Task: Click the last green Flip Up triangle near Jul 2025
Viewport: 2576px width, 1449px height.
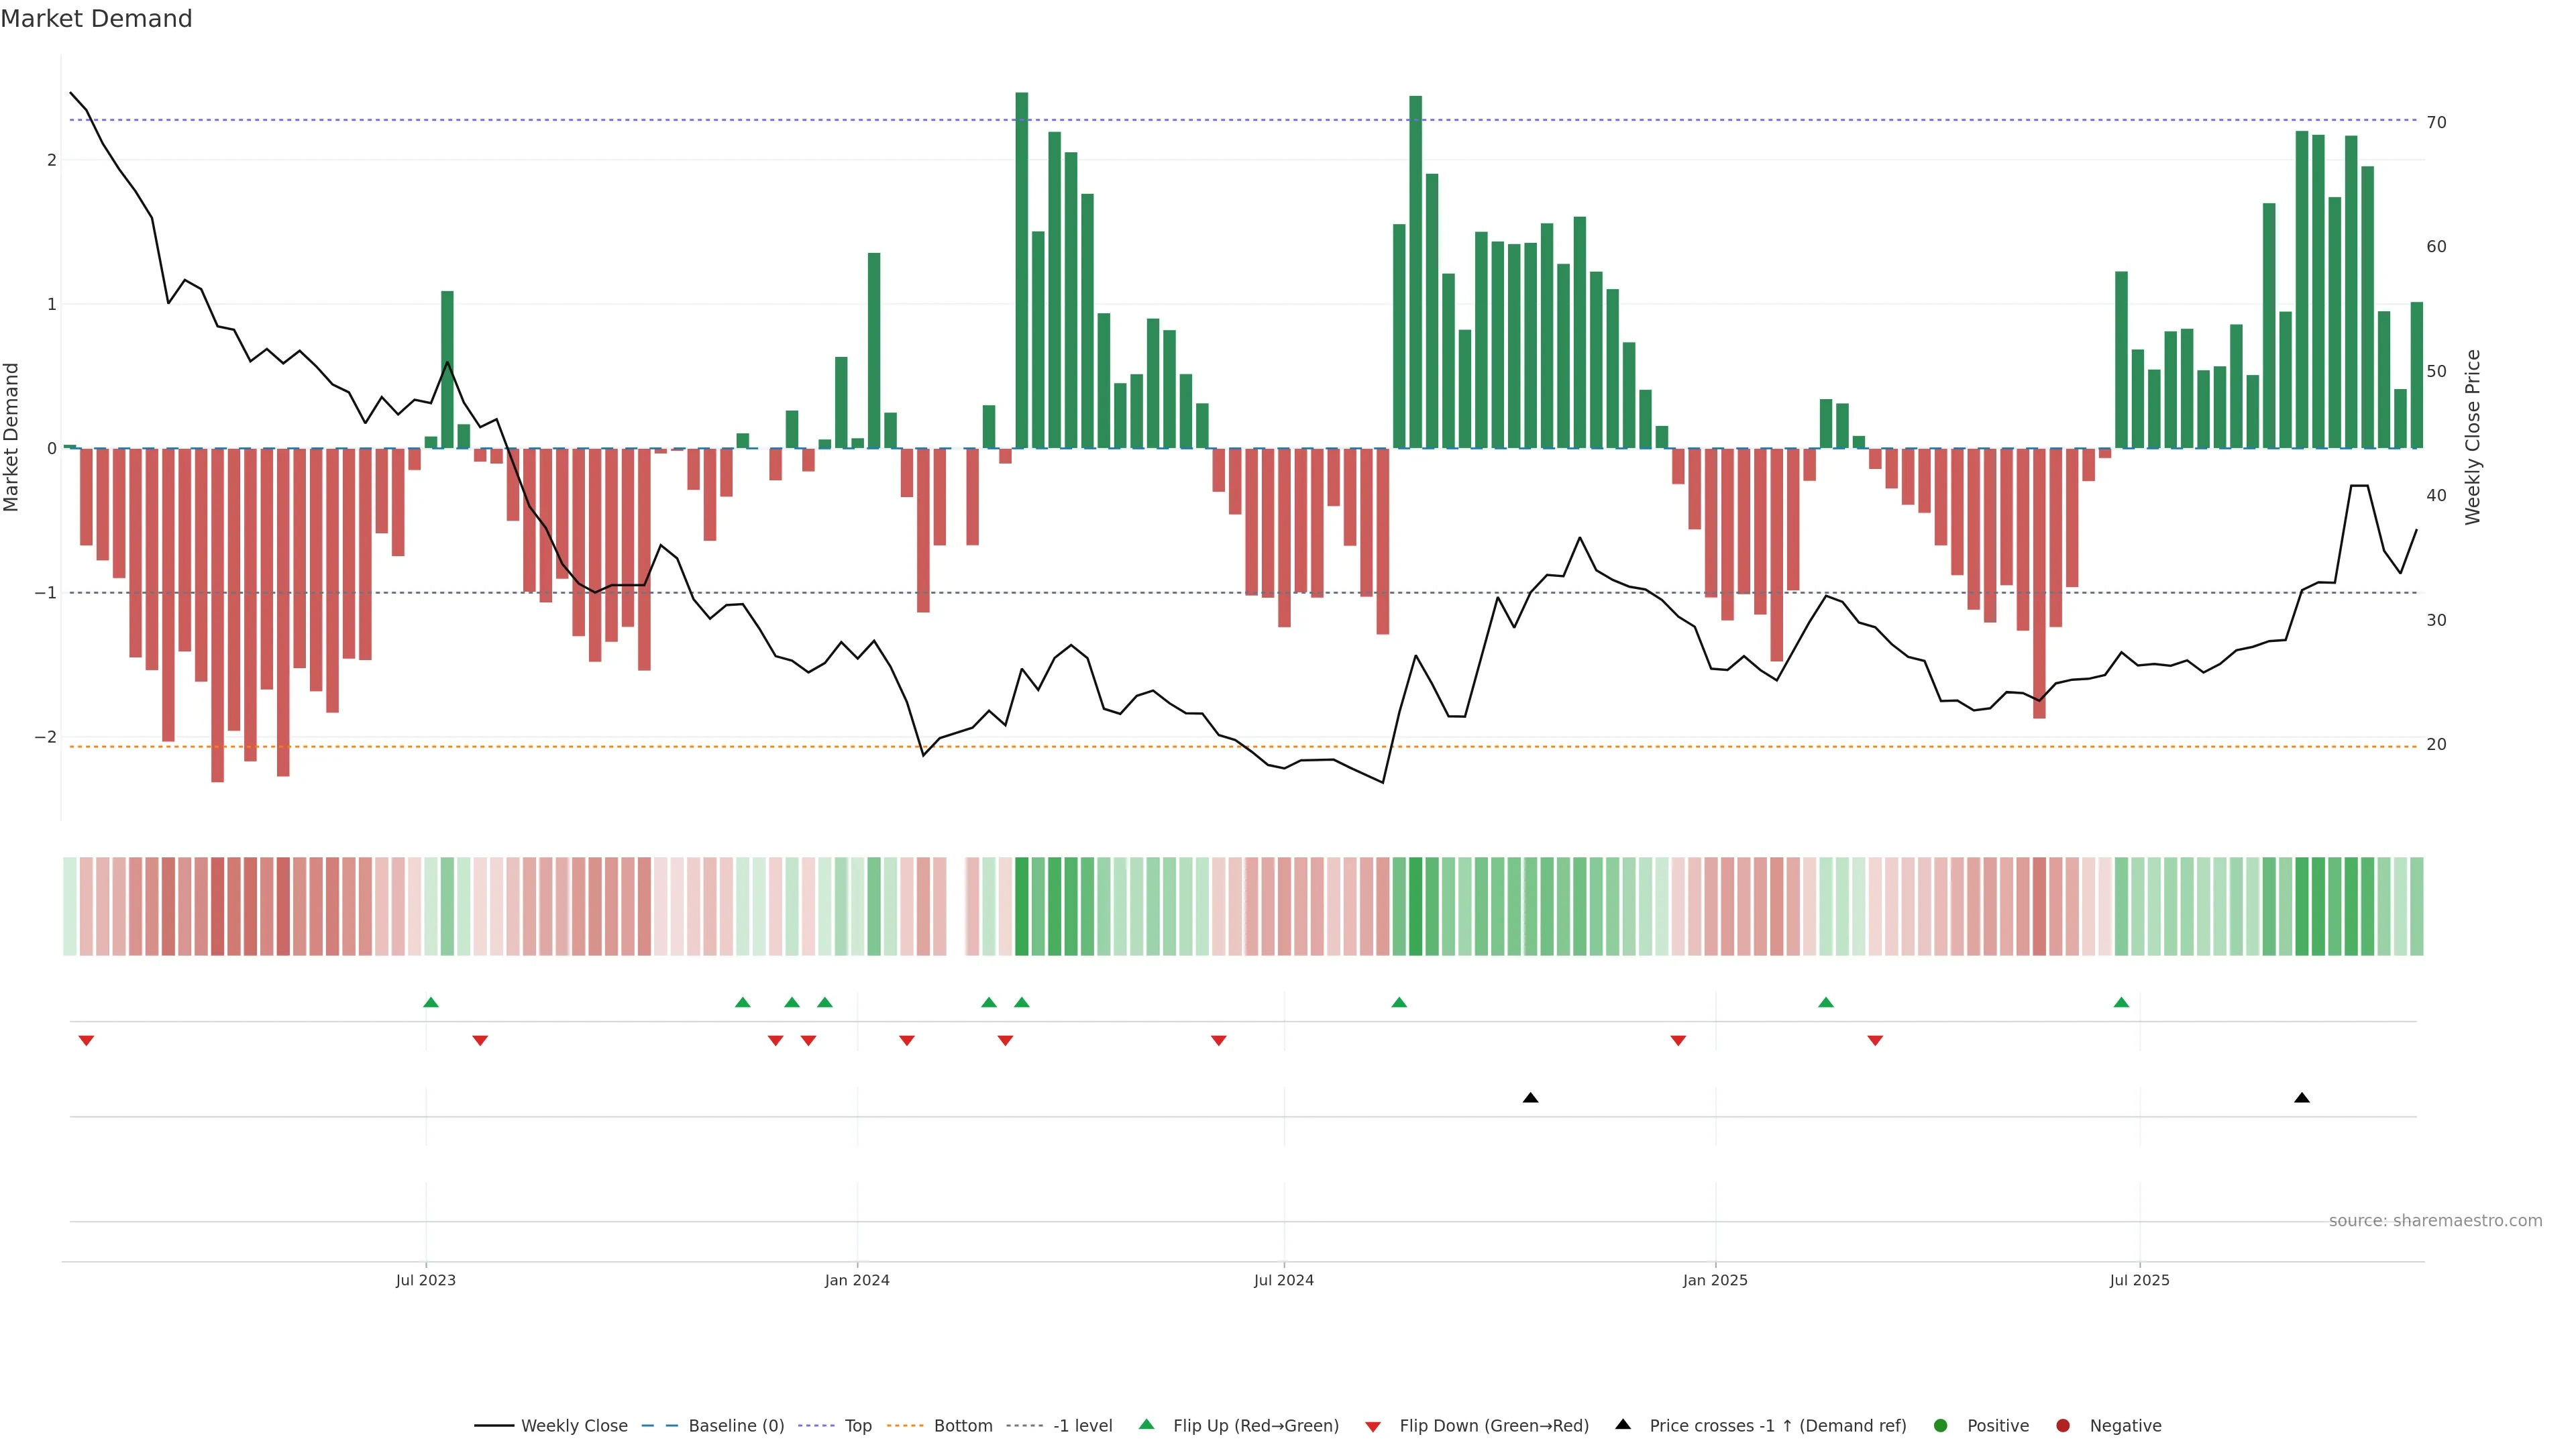Action: click(x=2121, y=1002)
